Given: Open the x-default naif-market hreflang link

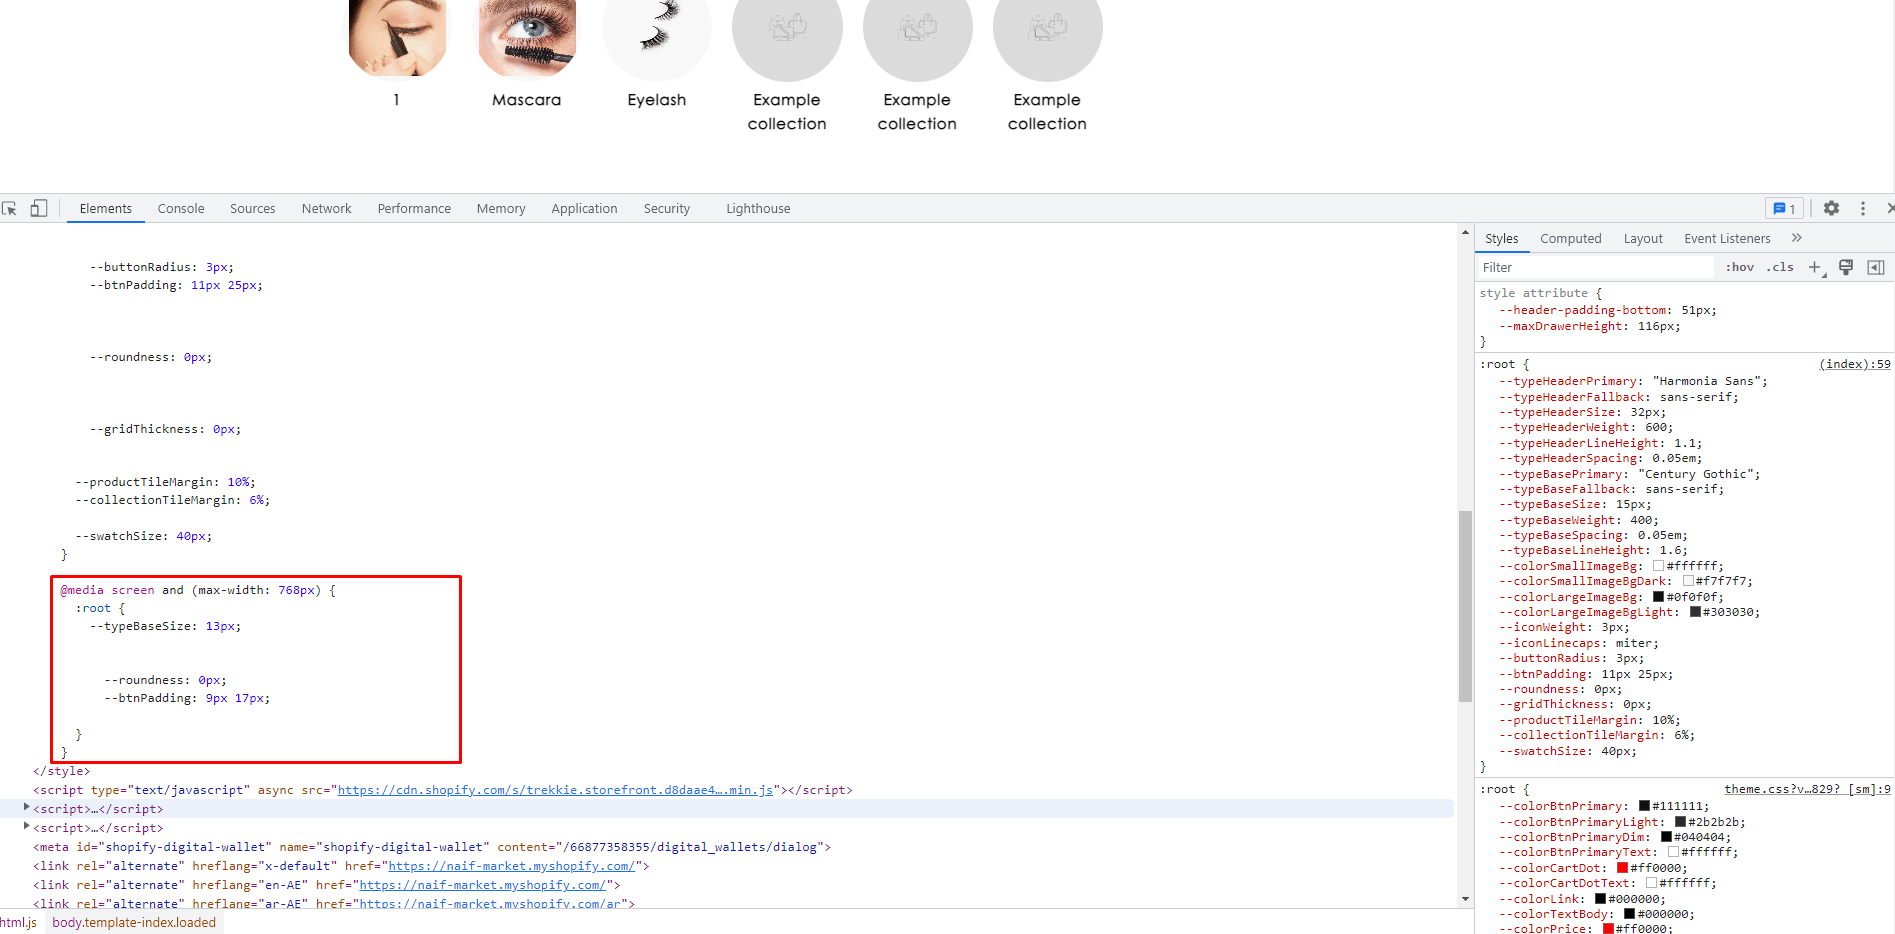Looking at the screenshot, I should click(x=511, y=866).
